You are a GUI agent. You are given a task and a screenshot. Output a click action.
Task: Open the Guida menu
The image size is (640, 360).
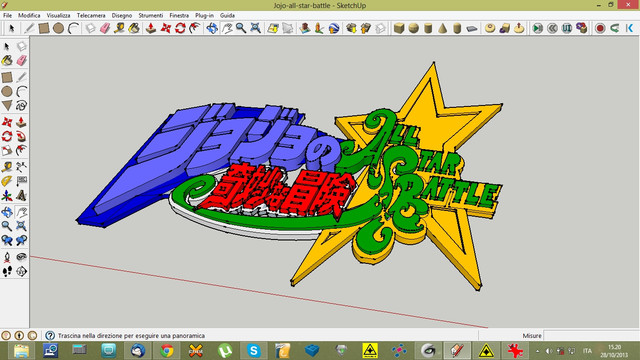pyautogui.click(x=227, y=16)
